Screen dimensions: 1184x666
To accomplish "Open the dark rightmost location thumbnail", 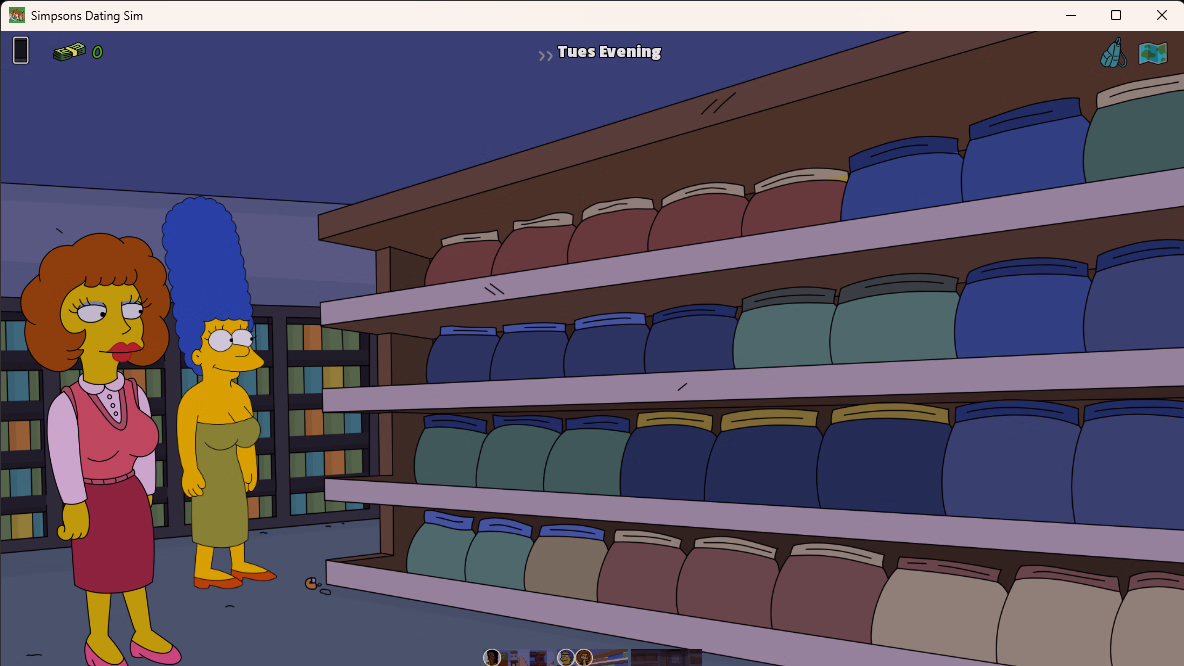I will [x=666, y=658].
